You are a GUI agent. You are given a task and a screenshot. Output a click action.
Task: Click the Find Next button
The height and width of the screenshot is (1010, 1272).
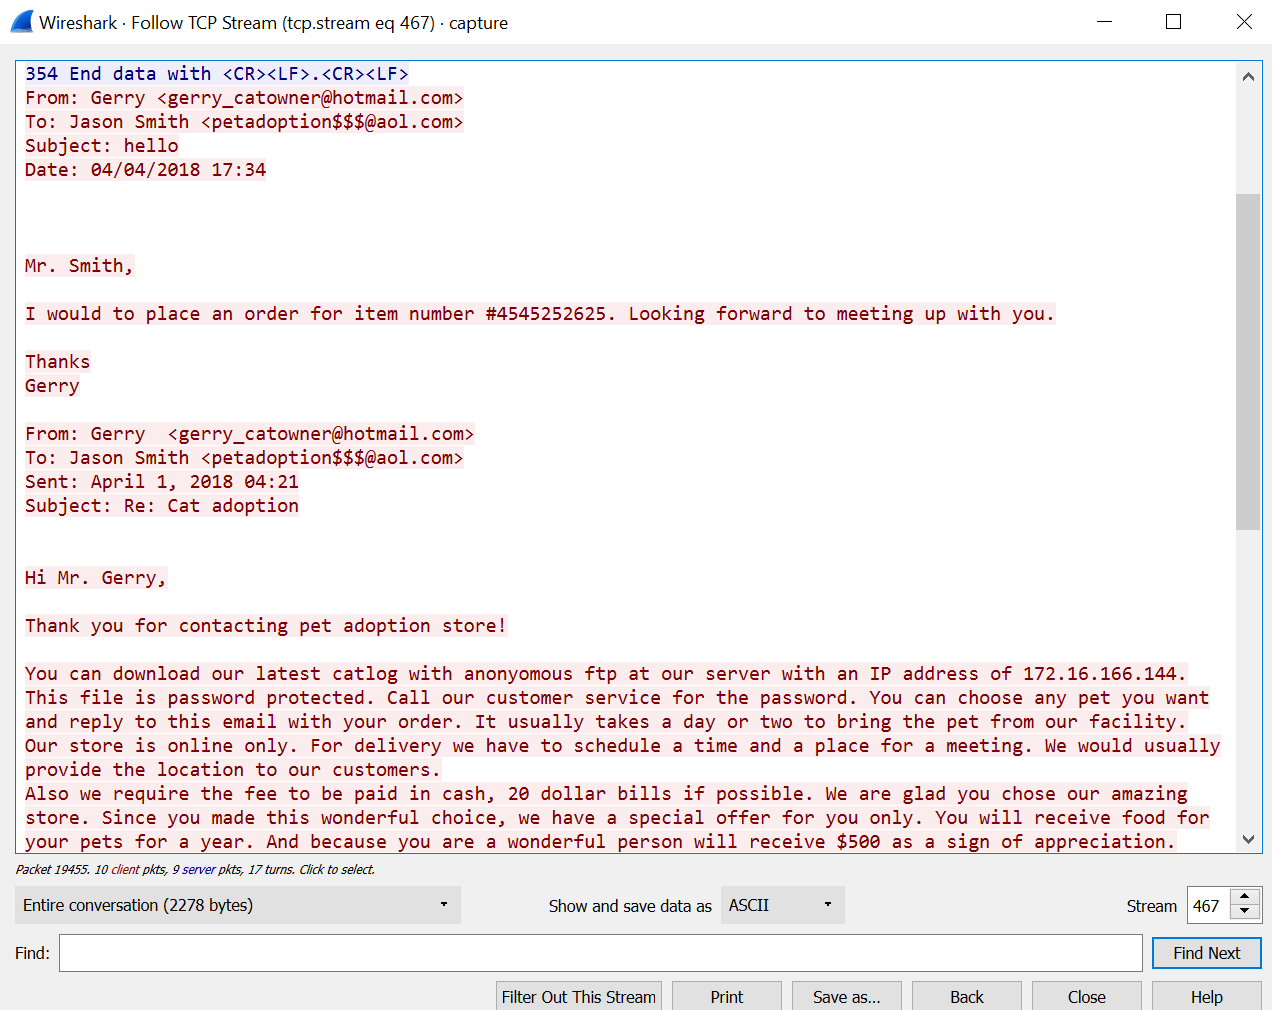[1206, 953]
